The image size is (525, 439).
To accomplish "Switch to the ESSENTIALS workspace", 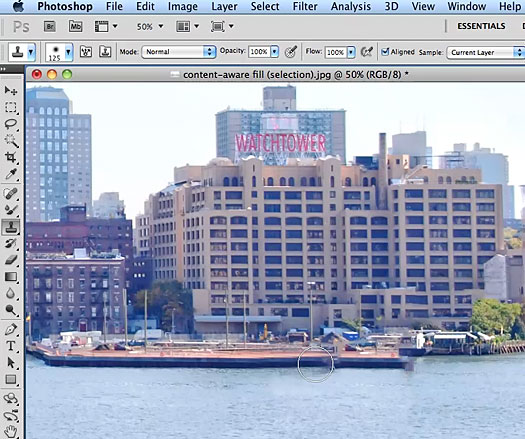I will pyautogui.click(x=481, y=26).
